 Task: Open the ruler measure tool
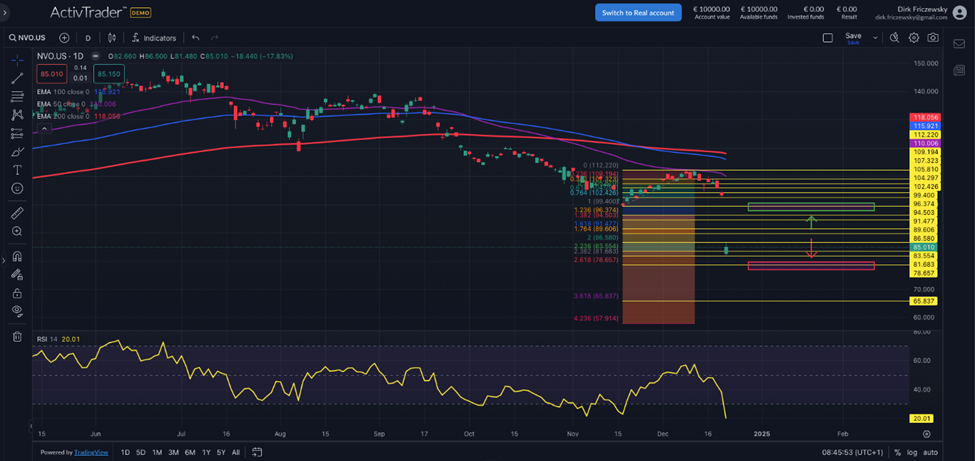(x=17, y=213)
